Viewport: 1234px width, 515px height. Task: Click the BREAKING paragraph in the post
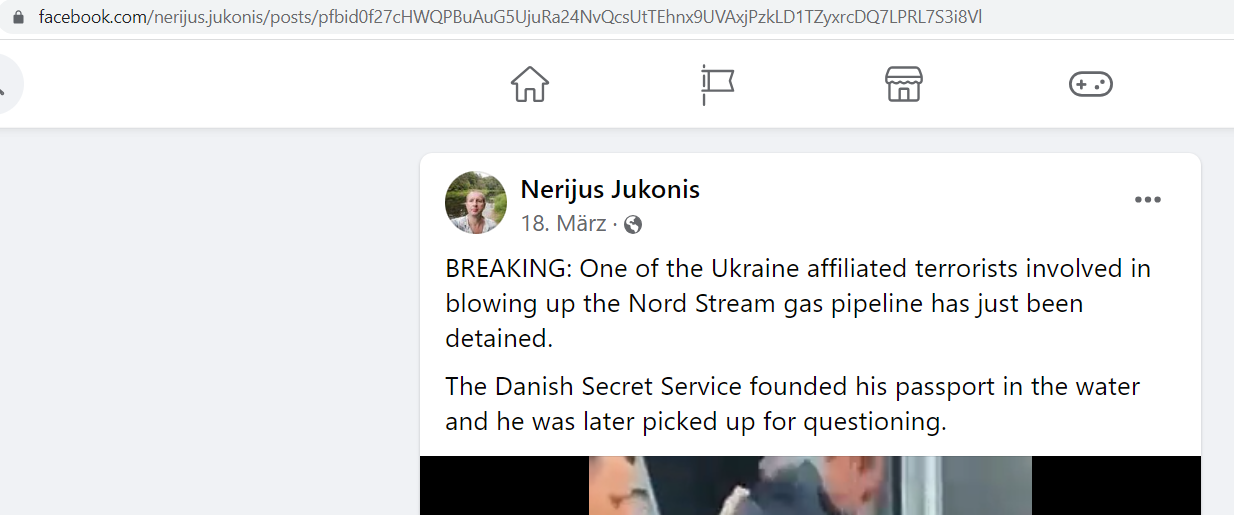click(798, 303)
